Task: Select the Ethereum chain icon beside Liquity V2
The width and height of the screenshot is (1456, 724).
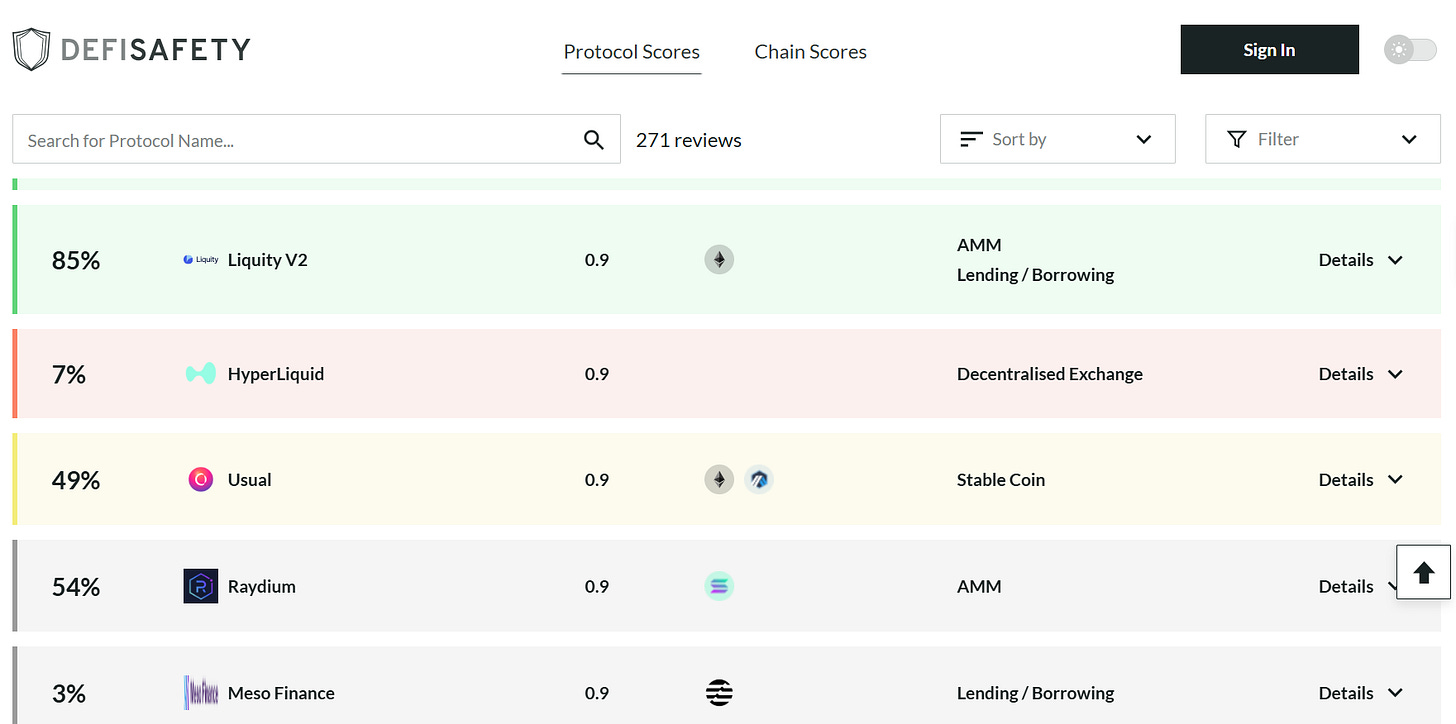Action: [x=719, y=259]
